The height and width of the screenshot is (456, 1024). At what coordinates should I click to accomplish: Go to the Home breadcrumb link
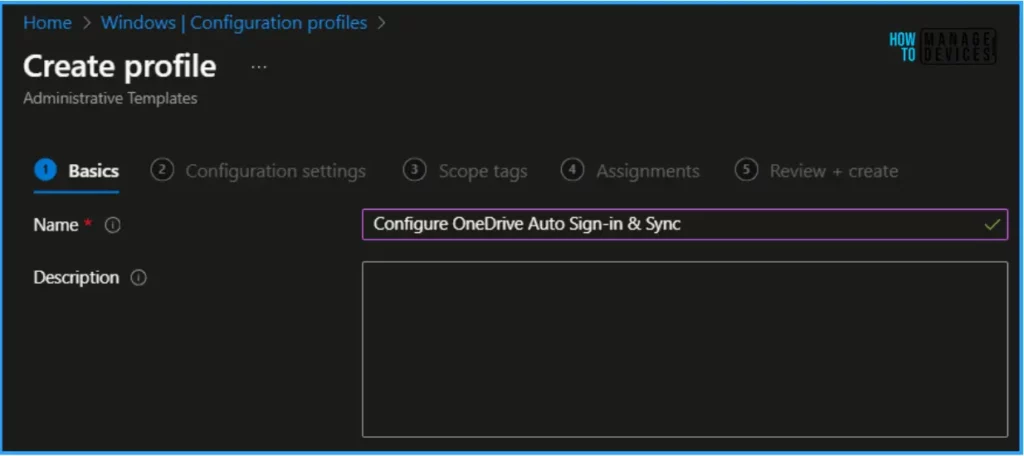click(x=47, y=23)
